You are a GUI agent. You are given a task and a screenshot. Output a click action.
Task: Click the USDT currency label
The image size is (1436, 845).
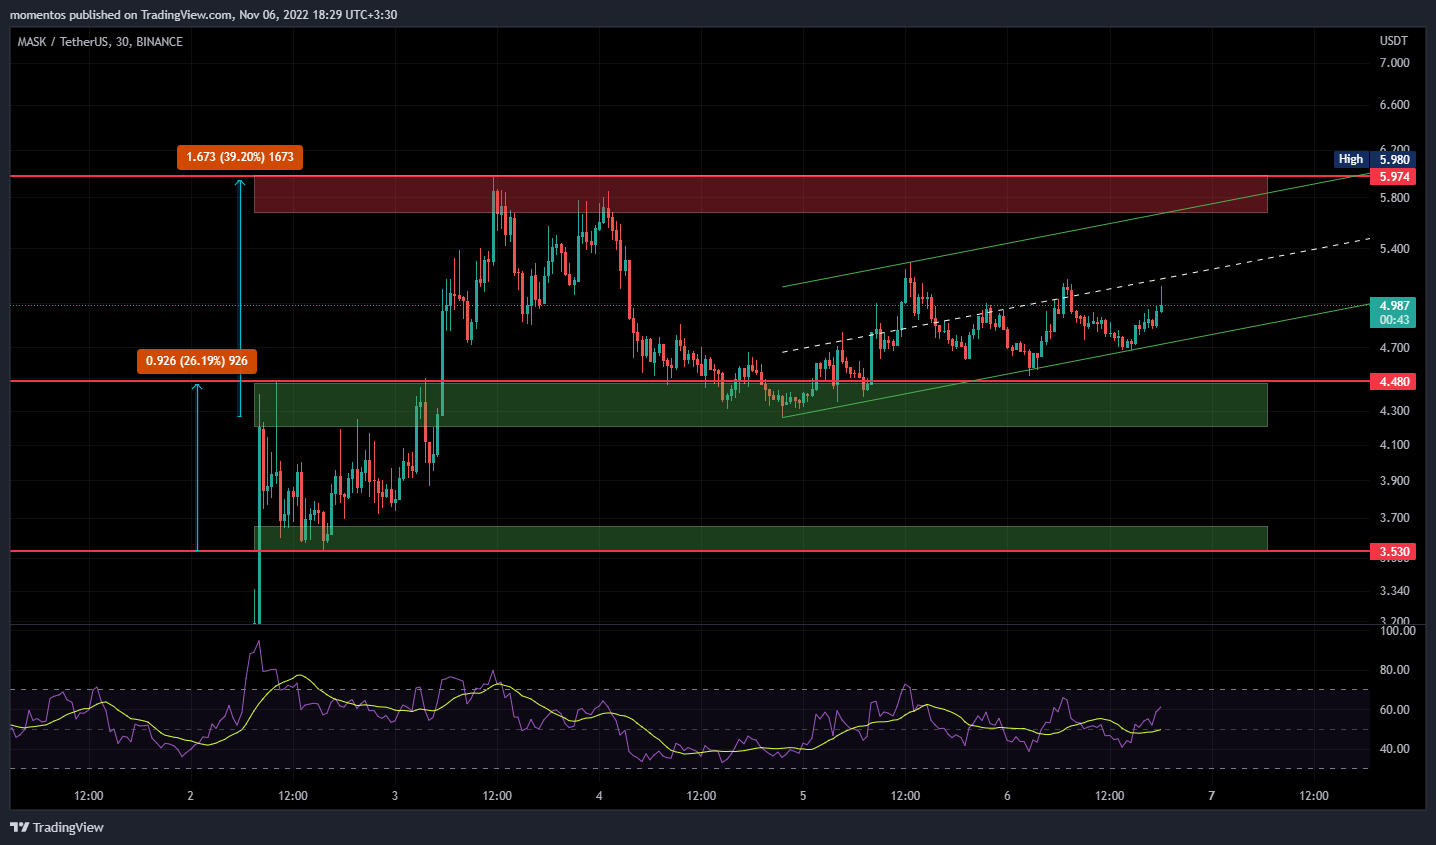[1393, 41]
